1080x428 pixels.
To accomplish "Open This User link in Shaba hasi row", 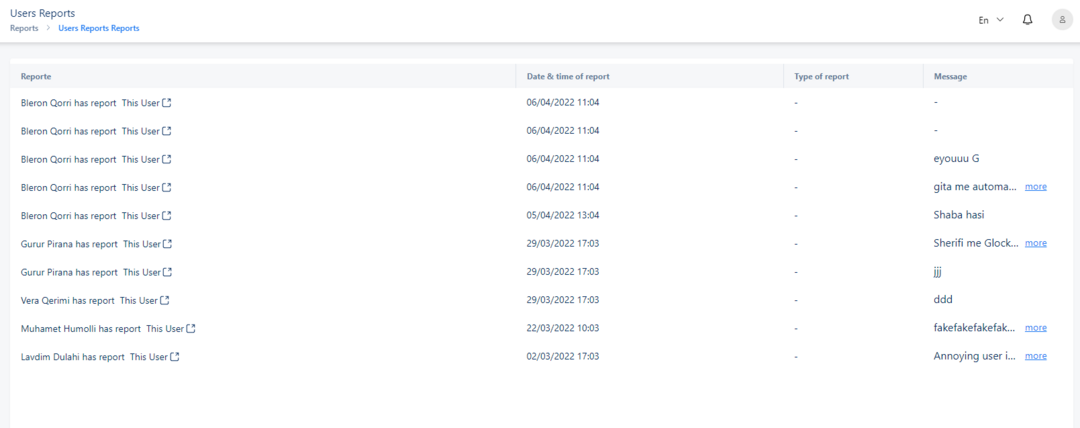I will pyautogui.click(x=141, y=216).
